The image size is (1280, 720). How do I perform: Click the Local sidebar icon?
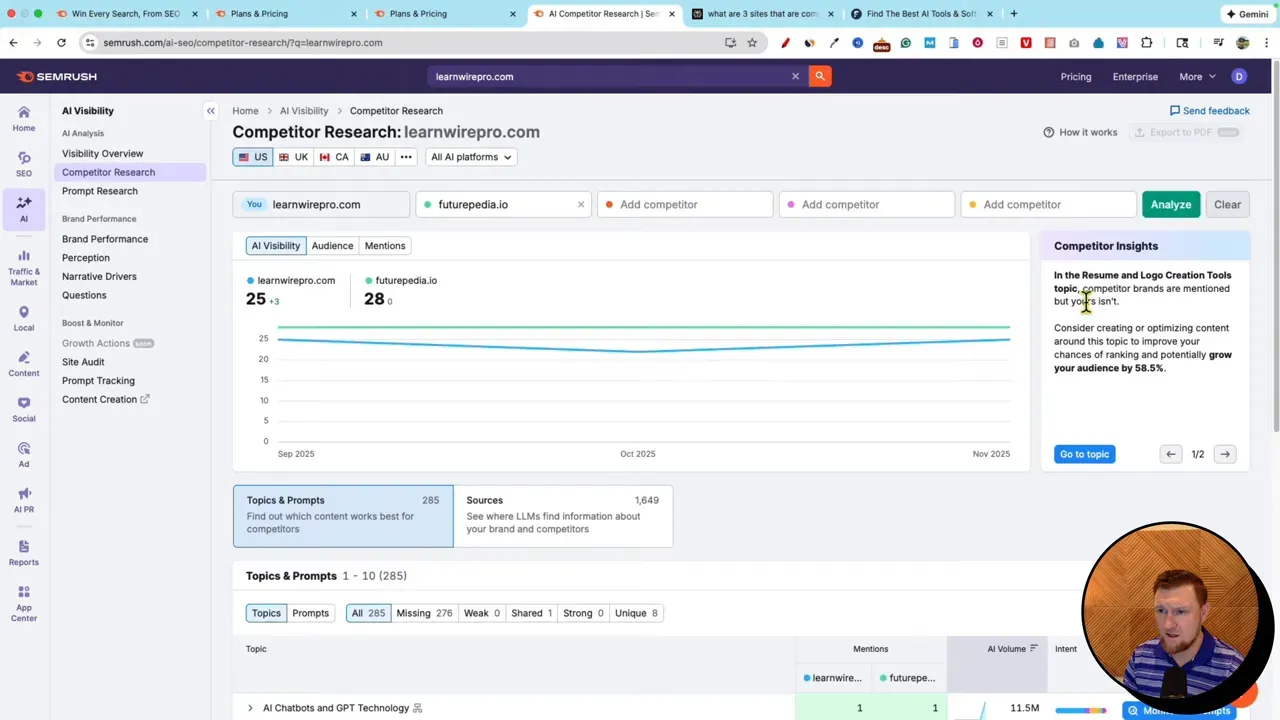(23, 319)
